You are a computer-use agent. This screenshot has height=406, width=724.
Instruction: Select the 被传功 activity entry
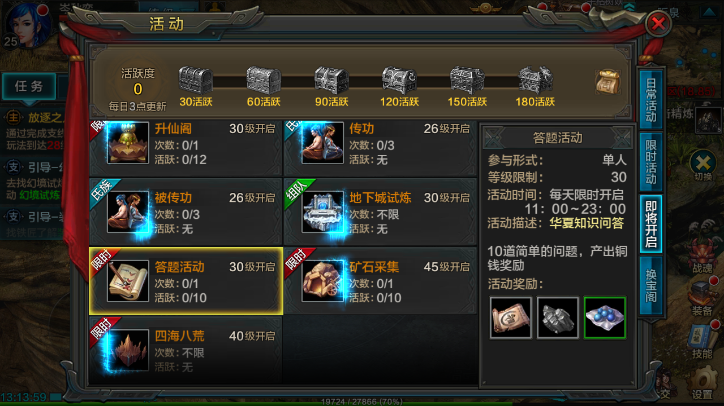186,212
